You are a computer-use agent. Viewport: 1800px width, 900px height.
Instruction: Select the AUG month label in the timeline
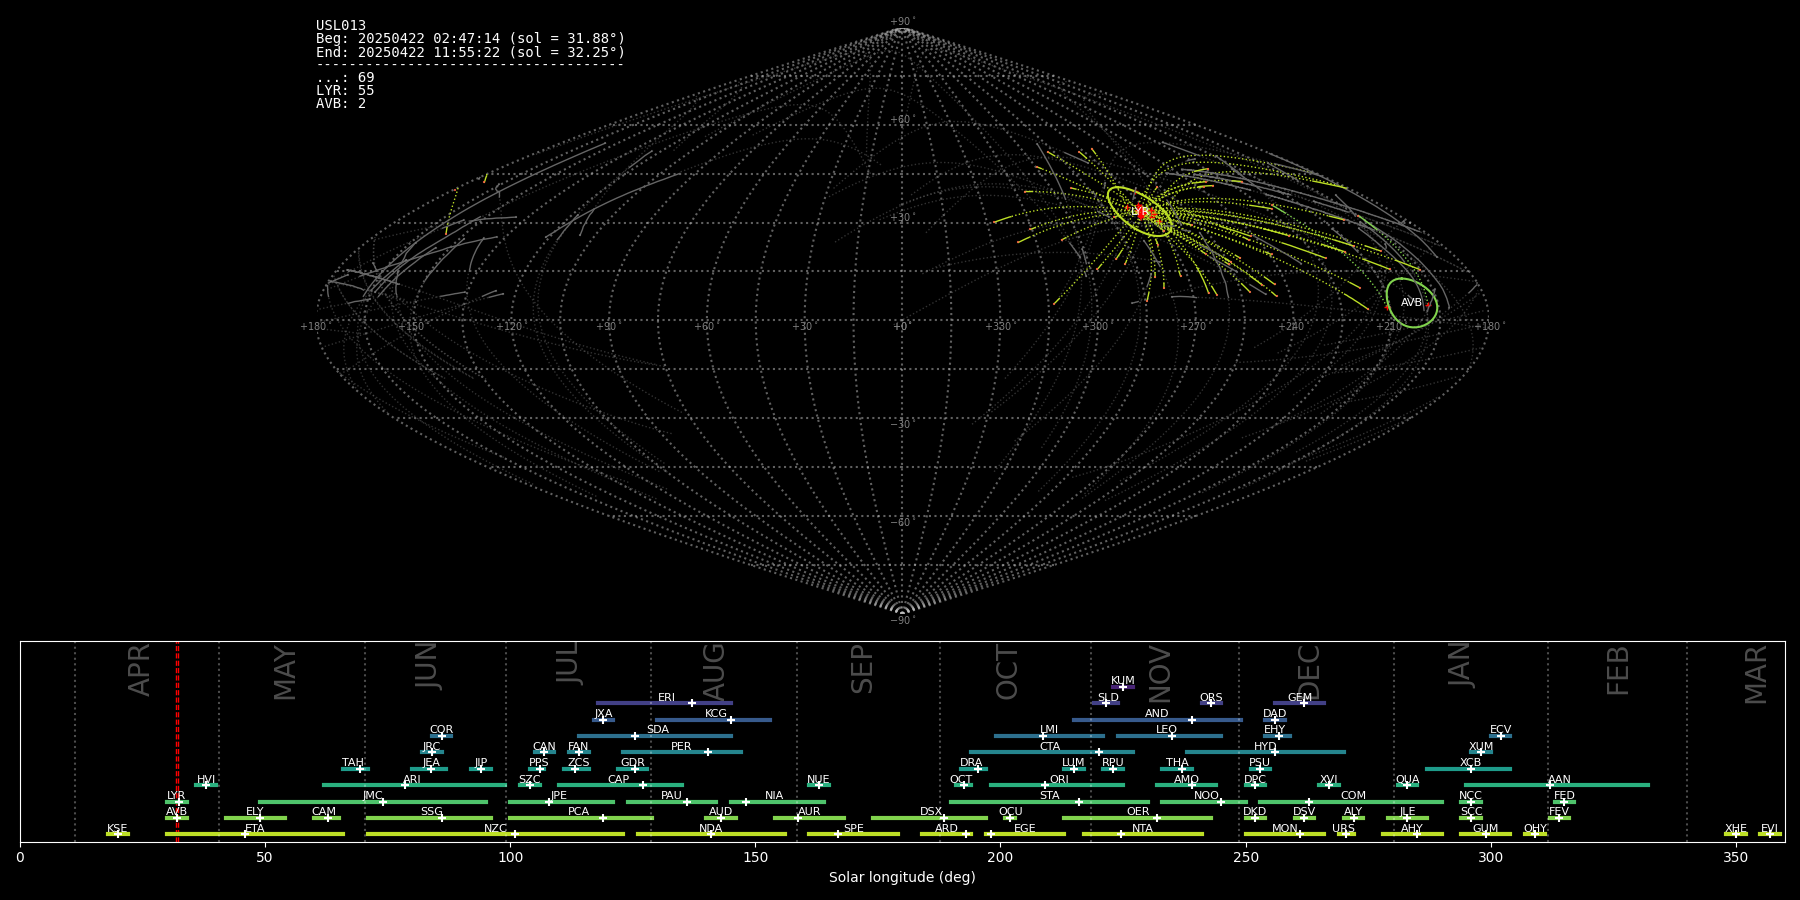pyautogui.click(x=713, y=671)
